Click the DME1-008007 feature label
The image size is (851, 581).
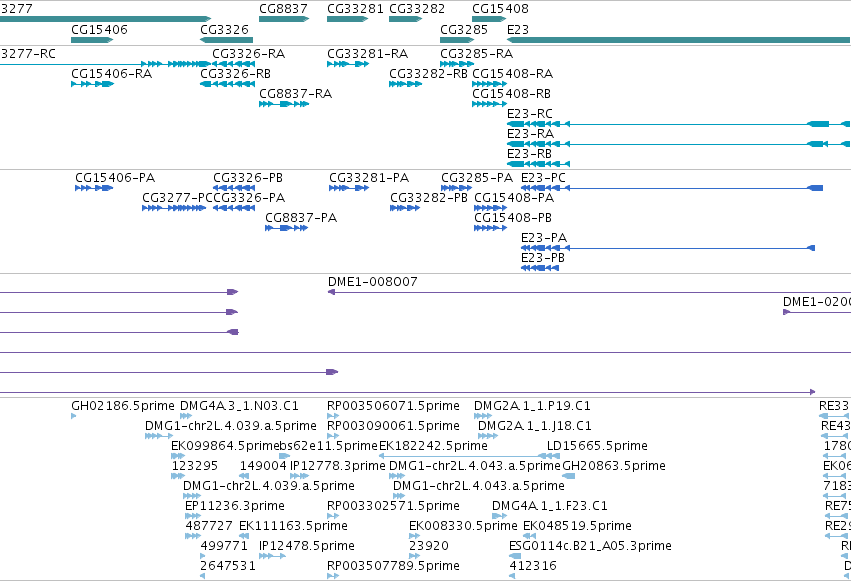(372, 282)
